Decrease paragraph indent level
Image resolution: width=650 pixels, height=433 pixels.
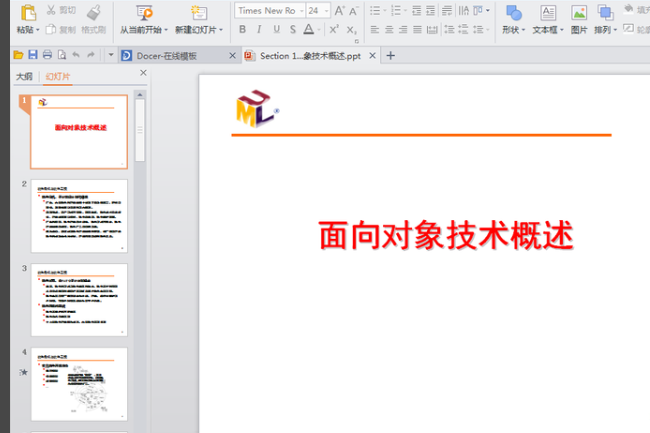click(x=417, y=11)
